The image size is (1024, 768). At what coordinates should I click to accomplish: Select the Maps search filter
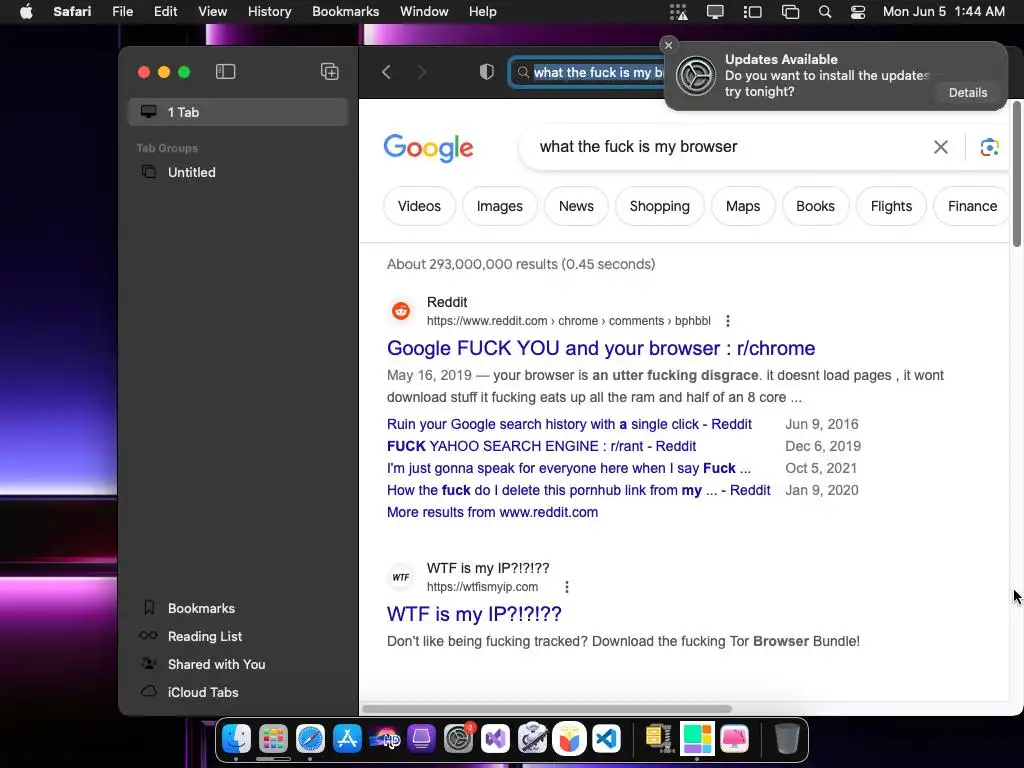click(x=743, y=206)
